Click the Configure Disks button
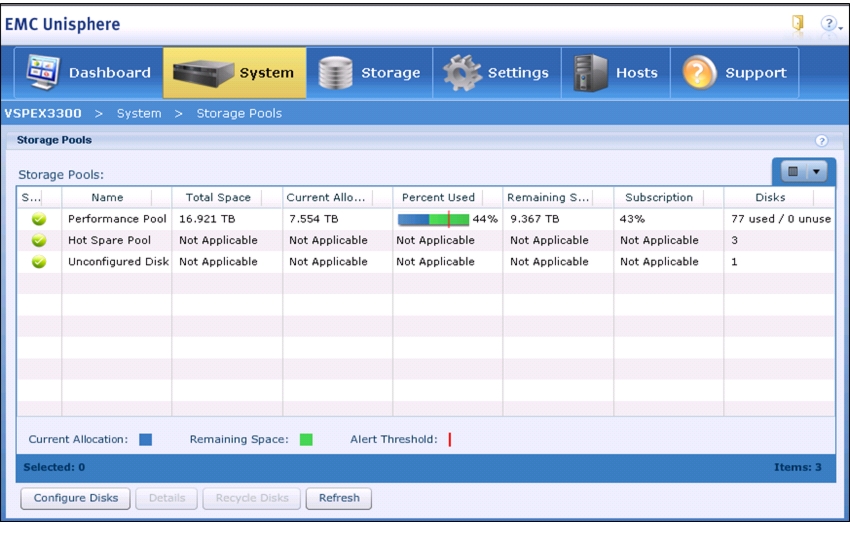The width and height of the screenshot is (850, 547). tap(75, 498)
